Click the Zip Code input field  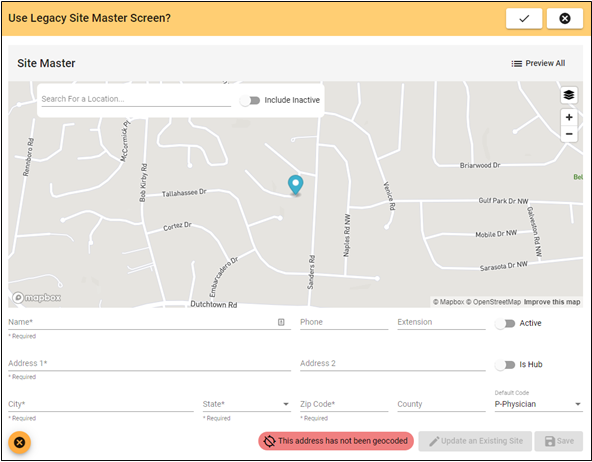[344, 404]
